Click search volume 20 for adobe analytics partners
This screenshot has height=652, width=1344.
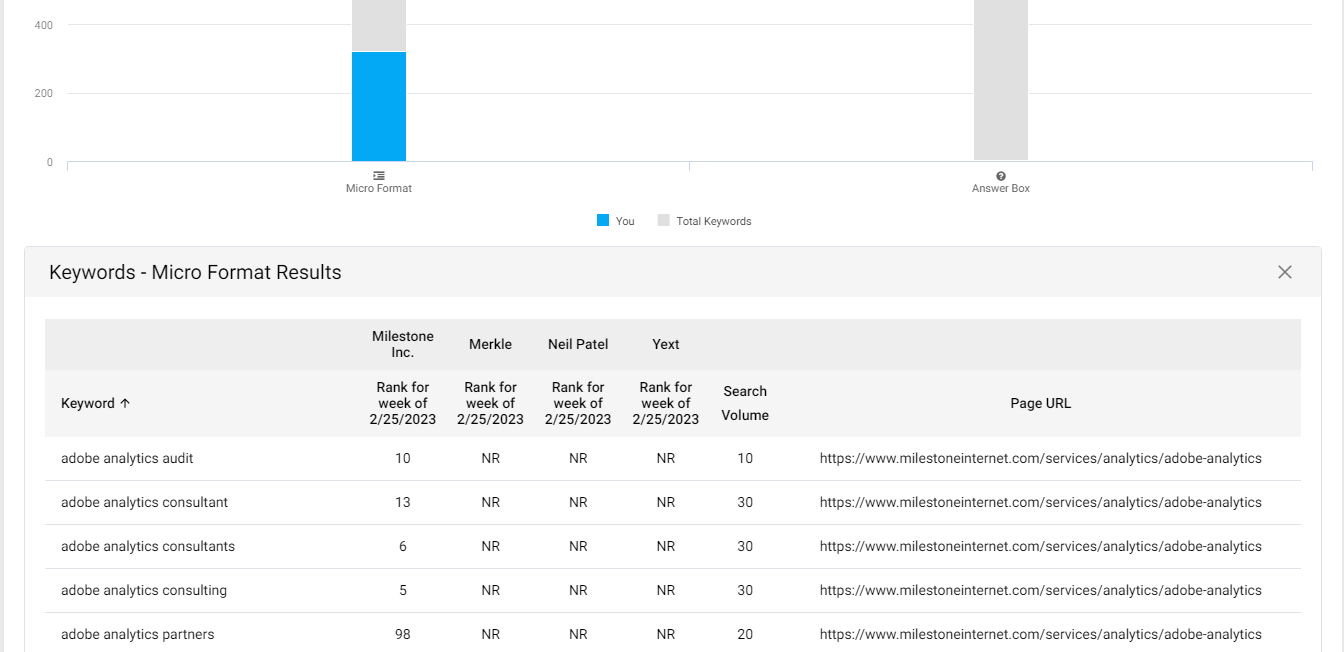click(745, 634)
